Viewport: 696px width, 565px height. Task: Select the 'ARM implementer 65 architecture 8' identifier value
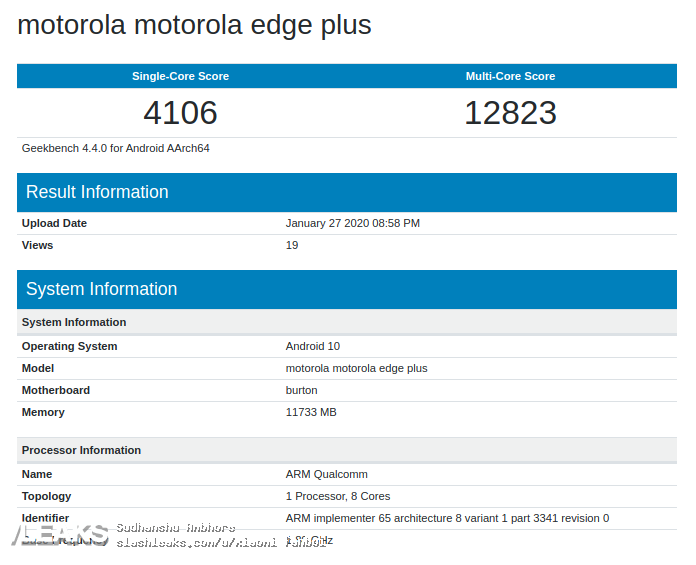[x=447, y=518]
